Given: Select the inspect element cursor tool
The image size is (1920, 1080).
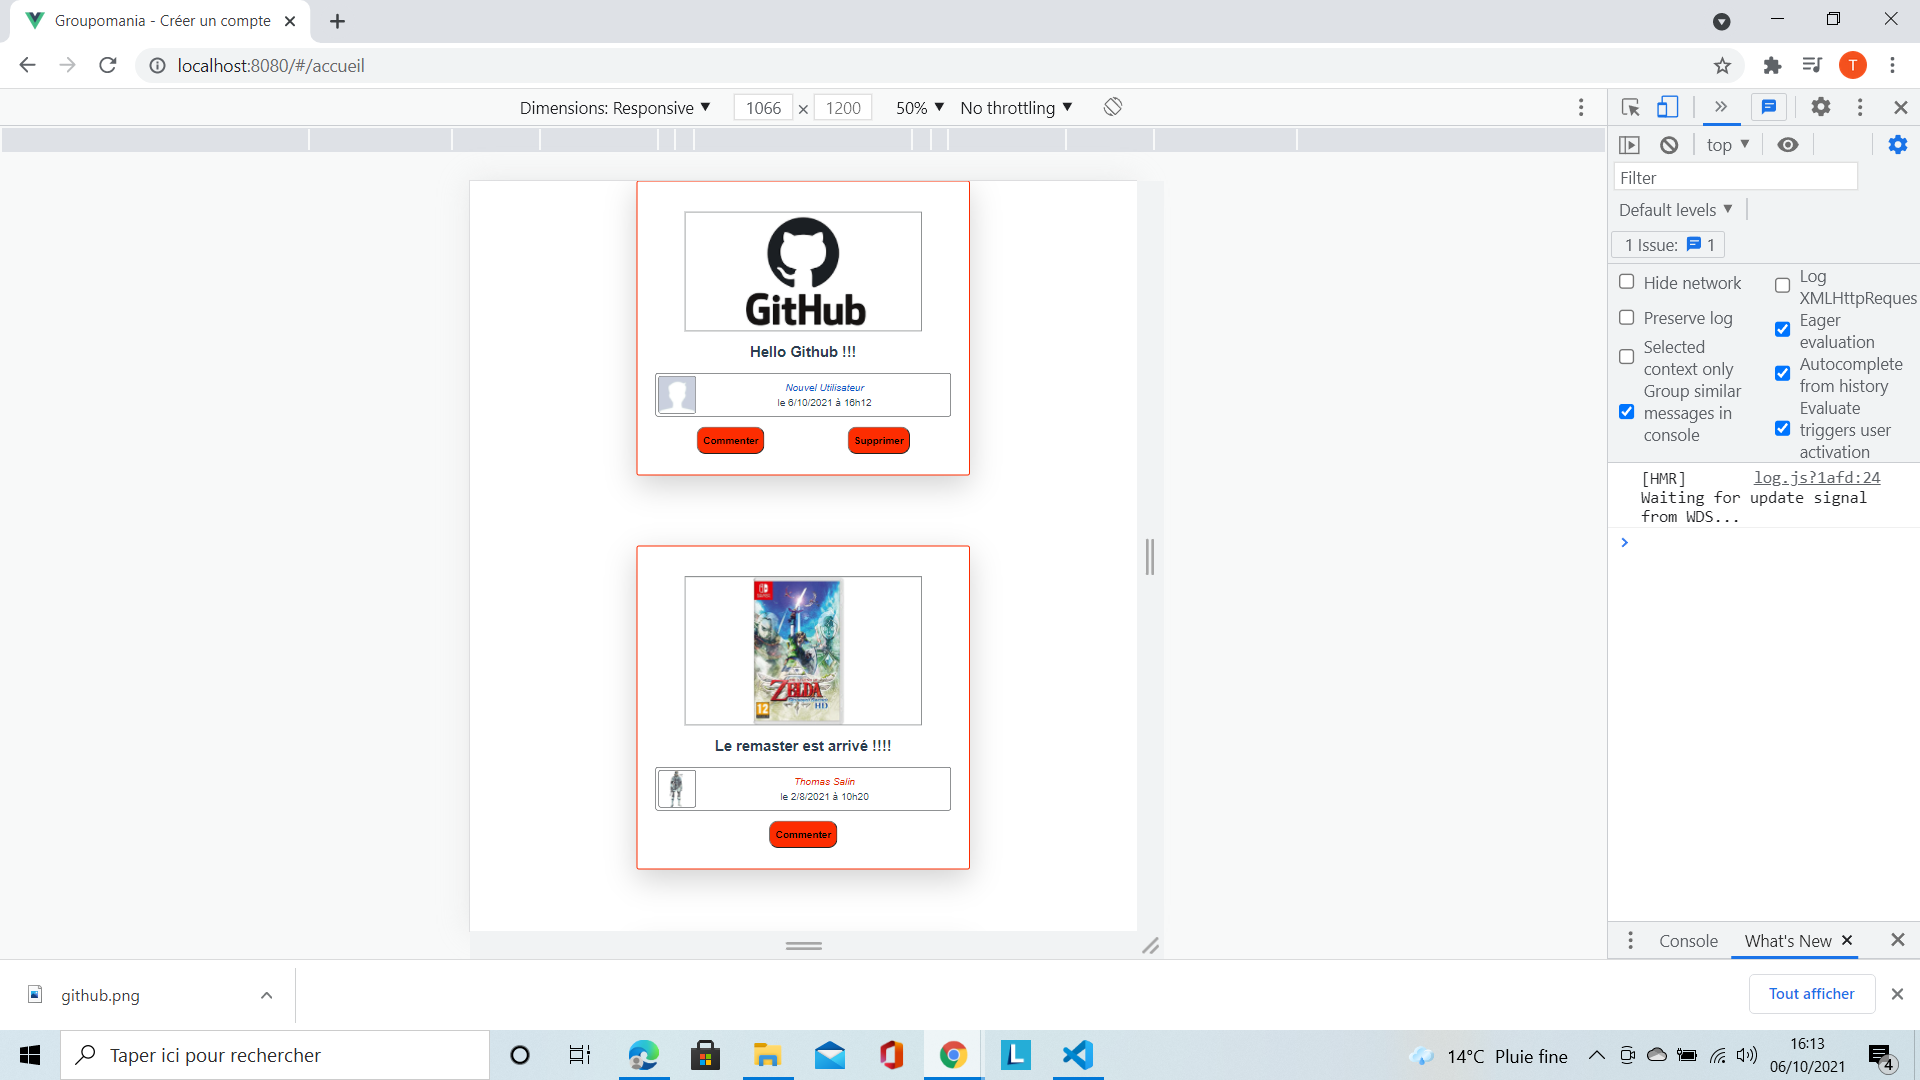Looking at the screenshot, I should click(x=1630, y=107).
